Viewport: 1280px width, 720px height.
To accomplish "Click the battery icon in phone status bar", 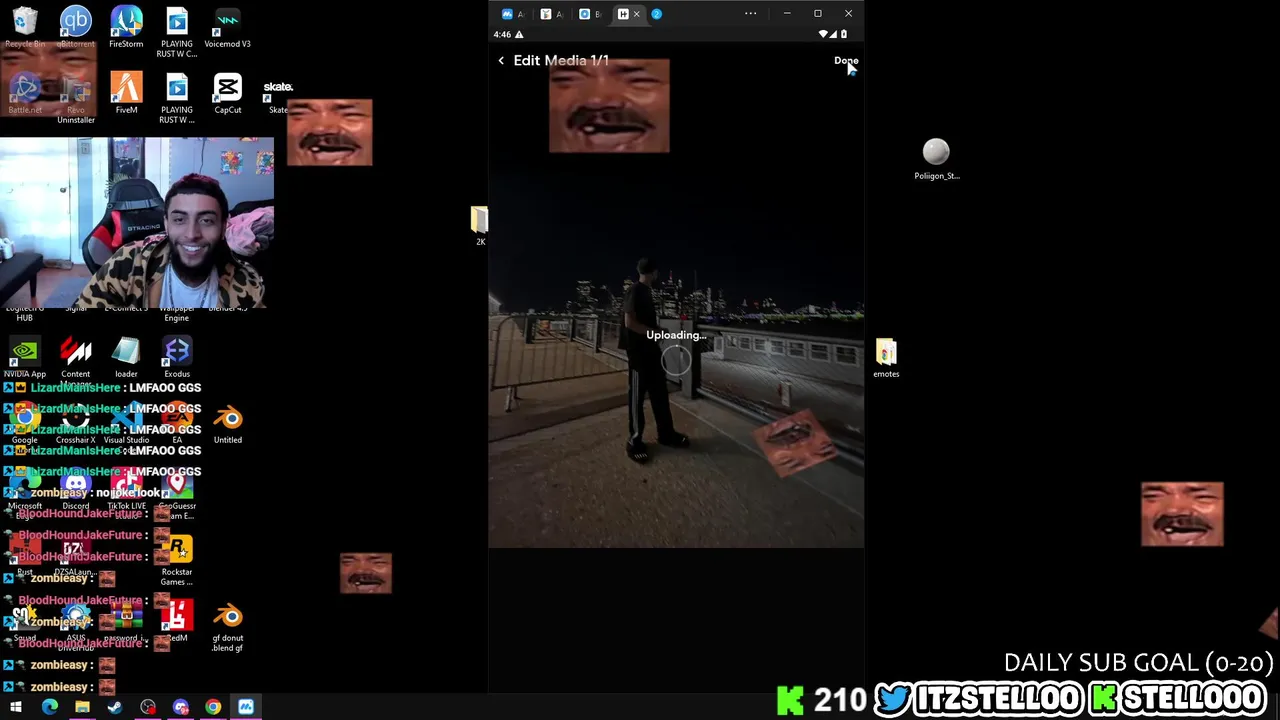I will (844, 35).
